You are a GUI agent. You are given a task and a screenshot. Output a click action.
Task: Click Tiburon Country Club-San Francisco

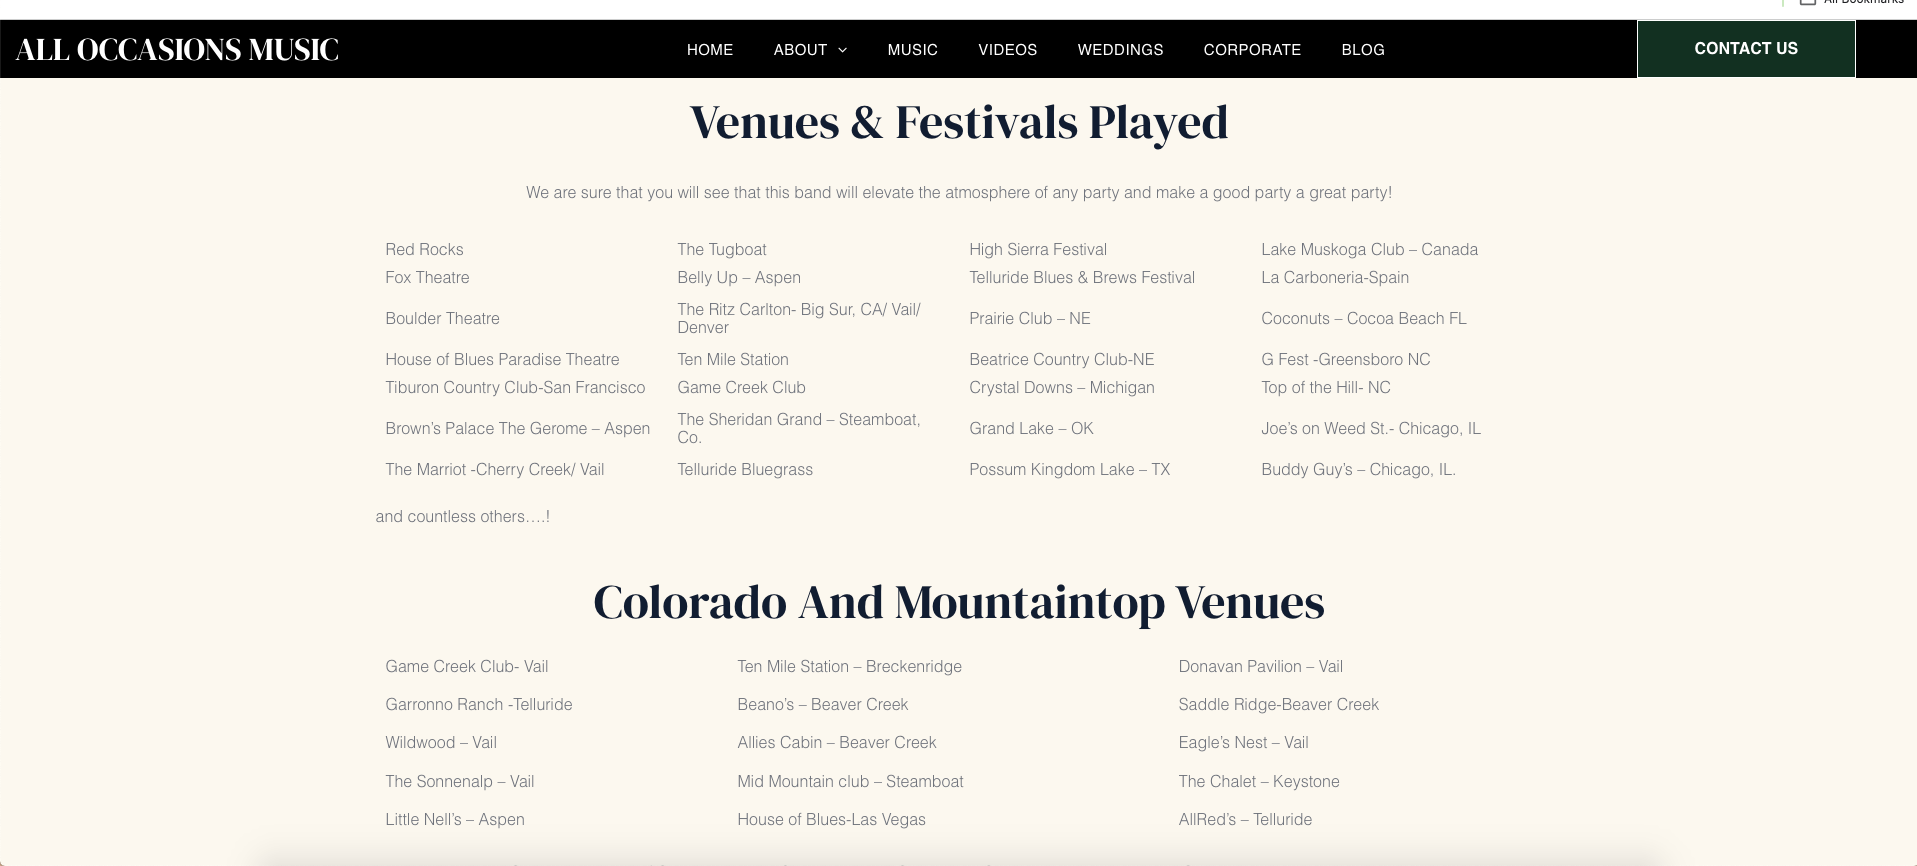(x=515, y=387)
